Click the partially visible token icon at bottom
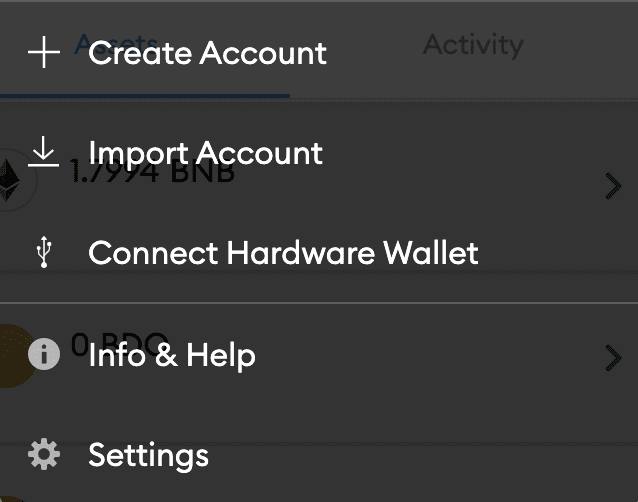The width and height of the screenshot is (638, 502). tap(12, 496)
